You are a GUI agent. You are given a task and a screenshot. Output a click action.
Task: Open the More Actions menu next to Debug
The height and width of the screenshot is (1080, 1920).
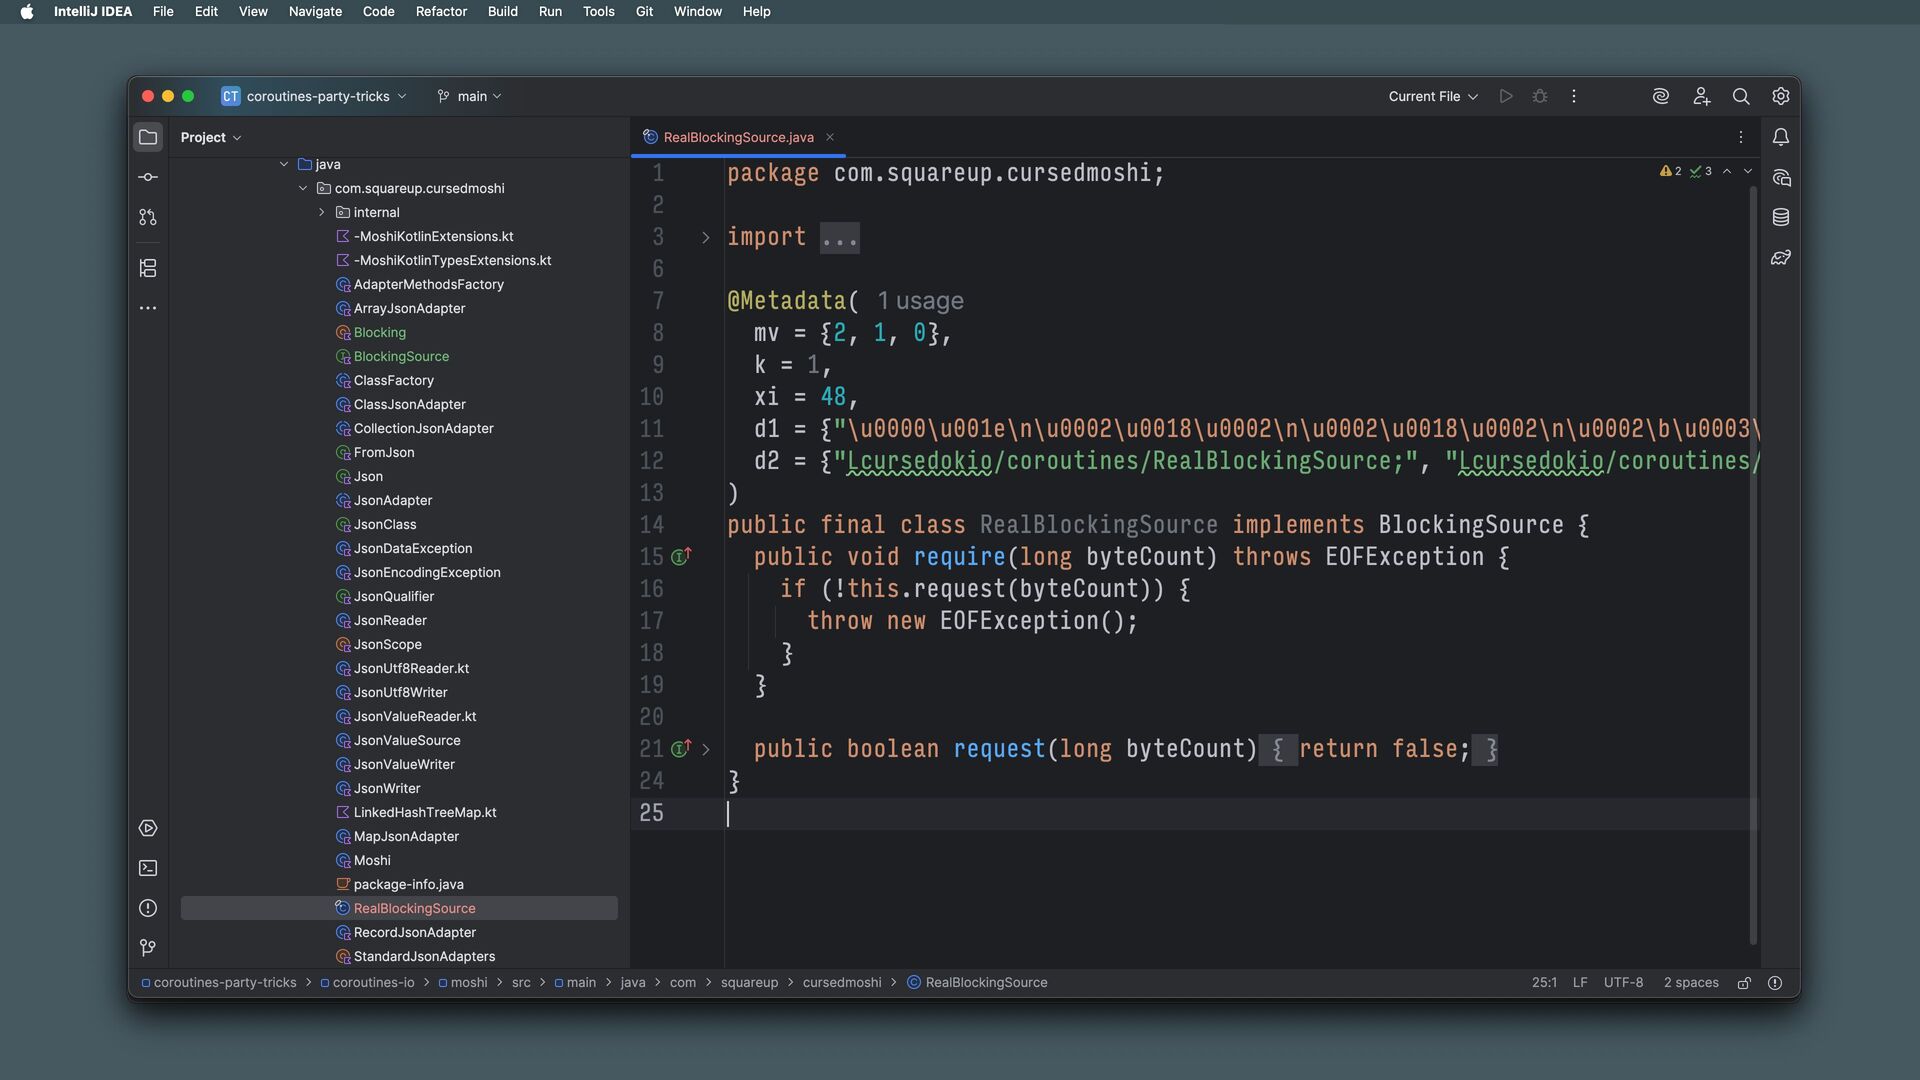pos(1574,96)
